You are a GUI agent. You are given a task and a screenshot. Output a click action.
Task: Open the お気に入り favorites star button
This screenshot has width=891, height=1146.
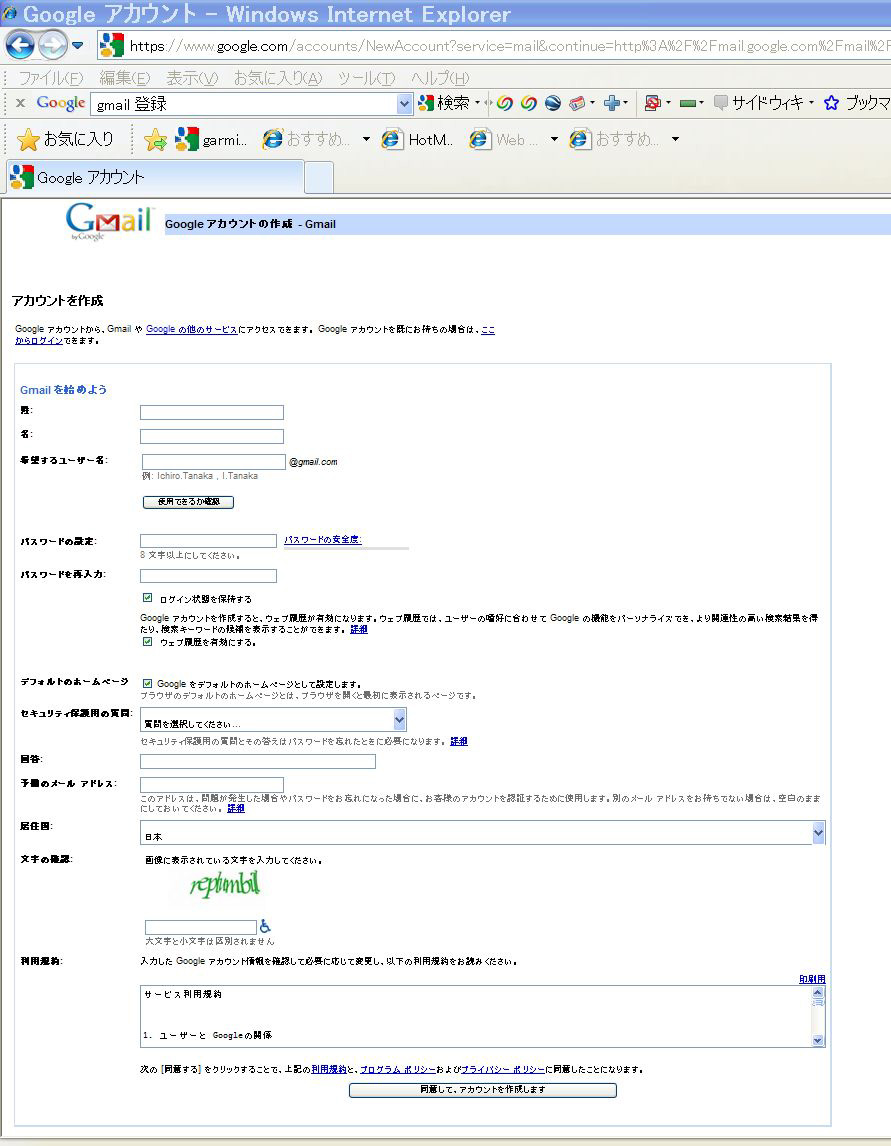click(64, 139)
